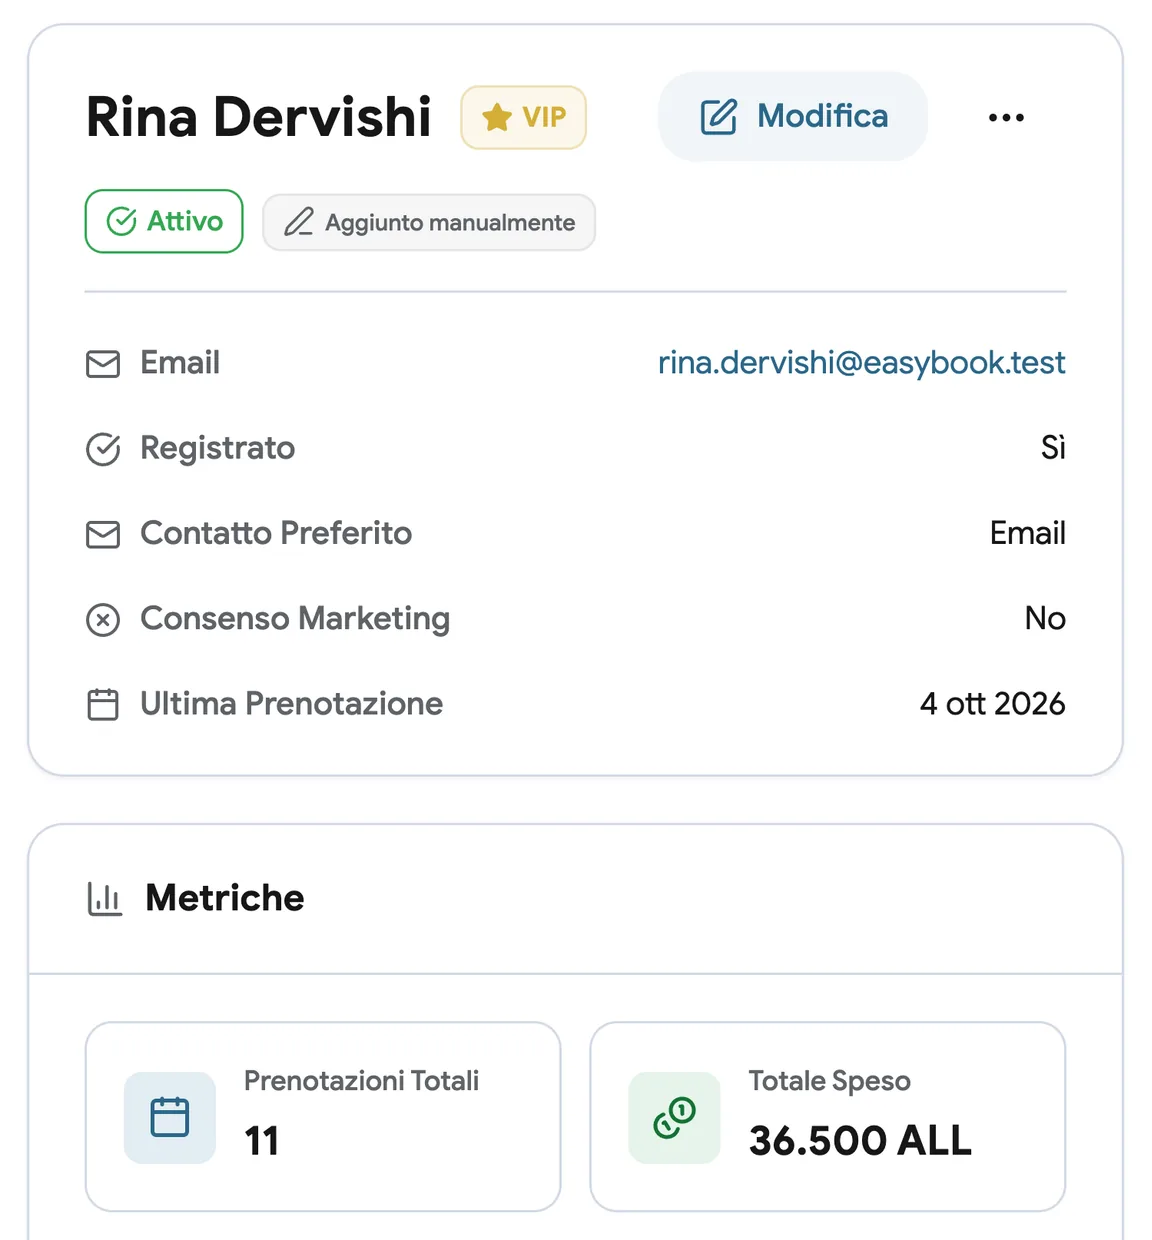Click the Aggiunto manualmente tag

pyautogui.click(x=429, y=222)
